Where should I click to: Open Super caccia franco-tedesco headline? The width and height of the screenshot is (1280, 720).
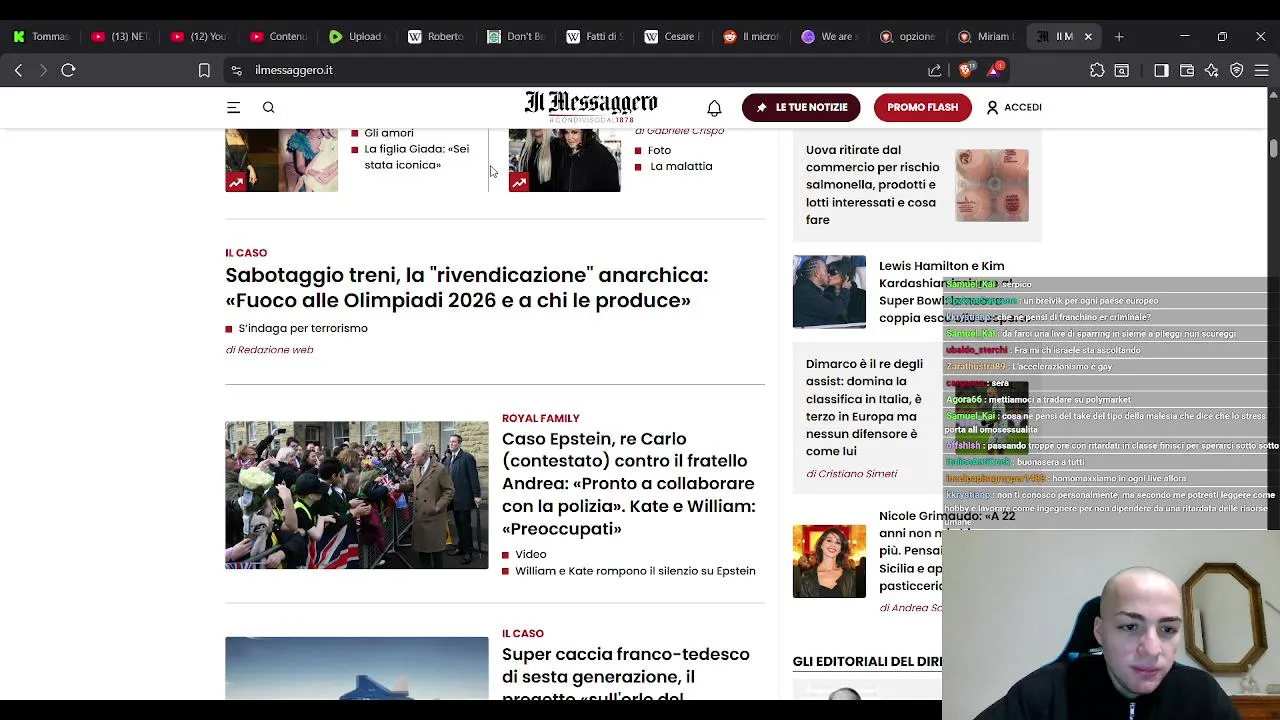click(x=626, y=675)
